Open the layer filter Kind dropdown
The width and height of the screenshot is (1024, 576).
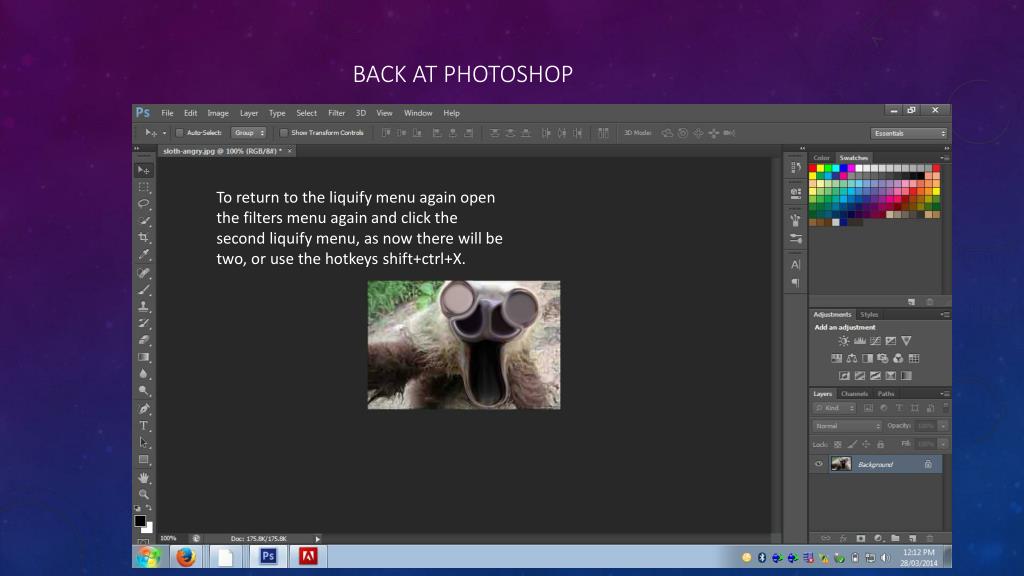pos(835,408)
